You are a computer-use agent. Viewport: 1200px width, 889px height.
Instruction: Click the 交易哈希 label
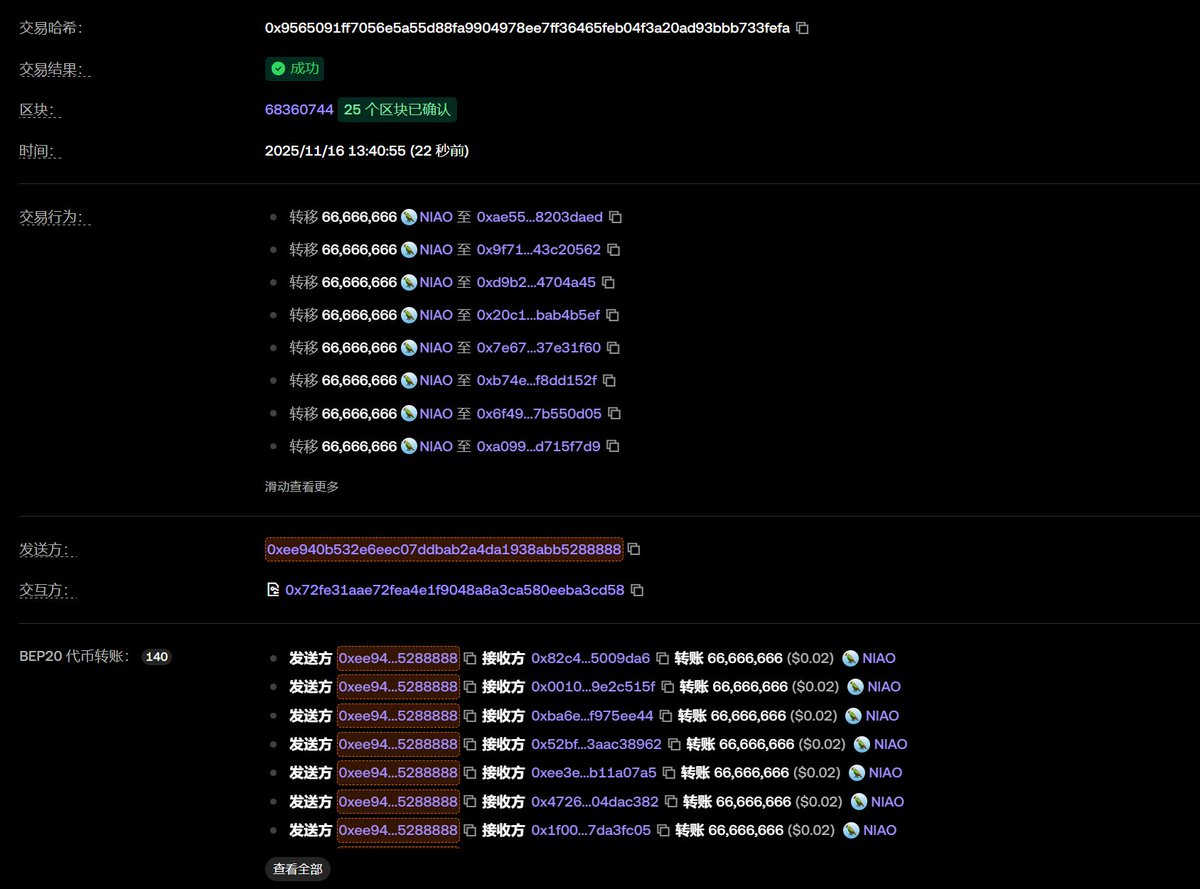(51, 28)
